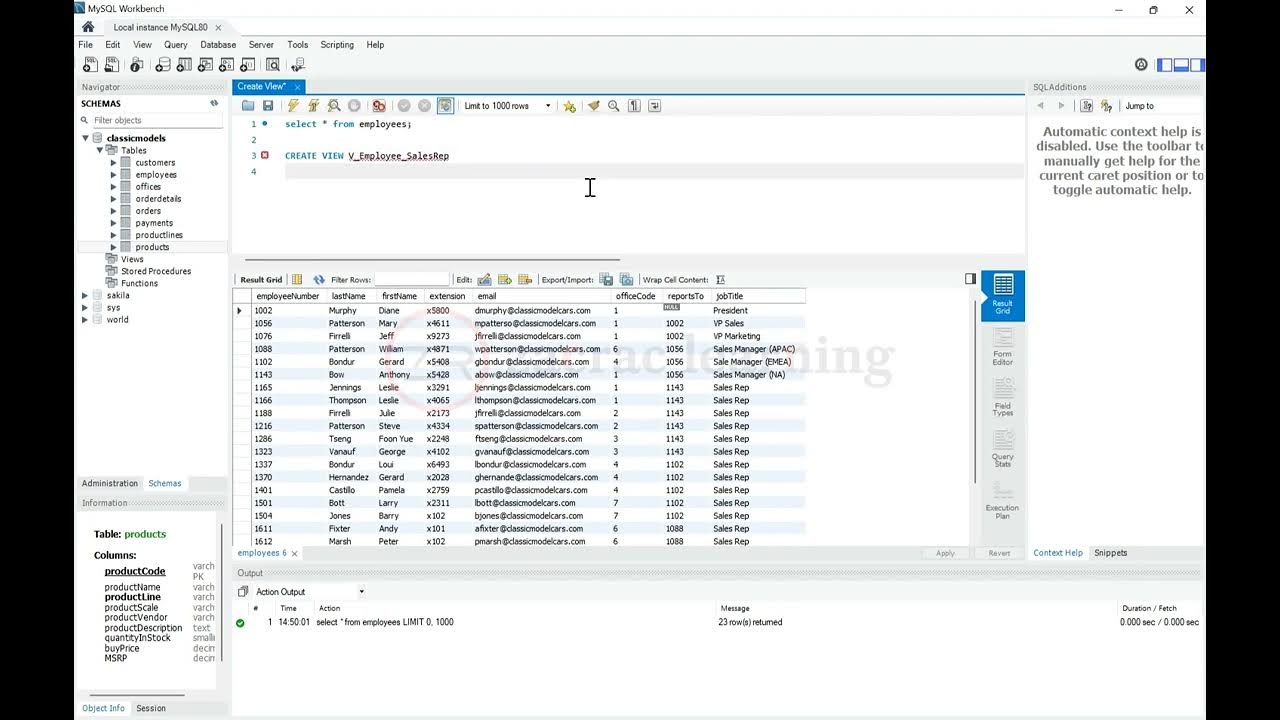Commit the current transaction
This screenshot has width=1280, height=720.
point(404,106)
